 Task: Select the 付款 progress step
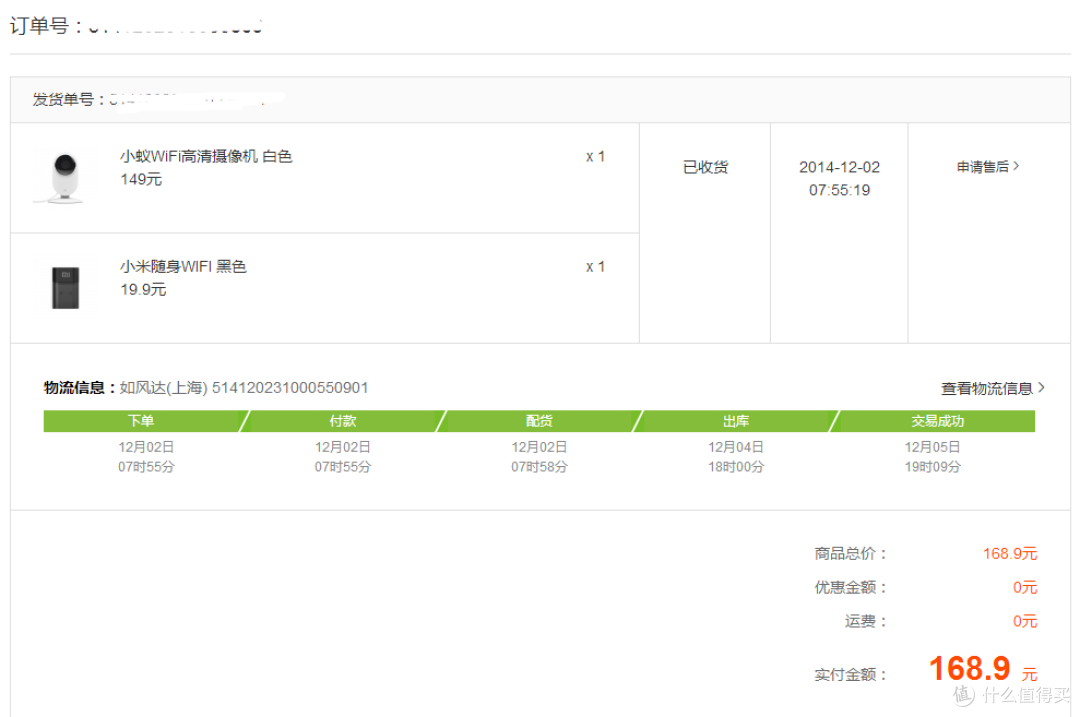tap(342, 421)
